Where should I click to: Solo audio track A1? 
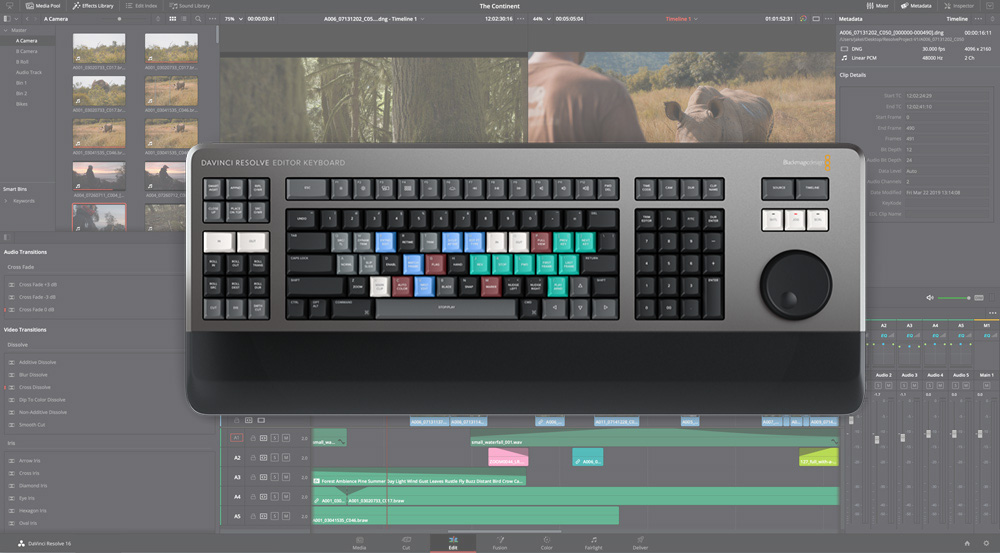click(275, 438)
